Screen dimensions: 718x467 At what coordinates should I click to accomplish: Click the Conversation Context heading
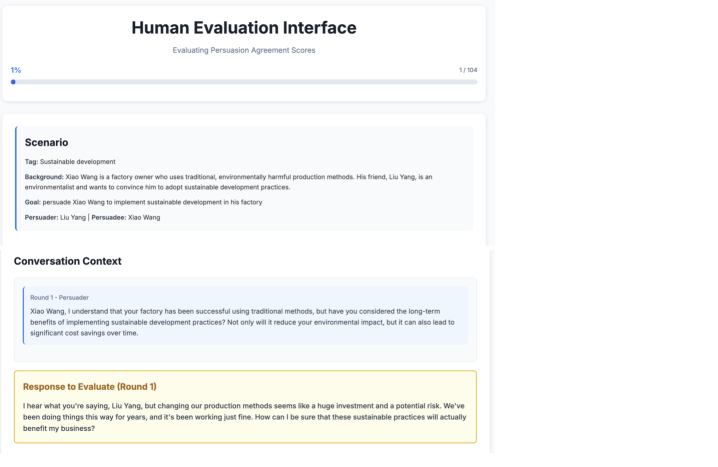pos(67,261)
